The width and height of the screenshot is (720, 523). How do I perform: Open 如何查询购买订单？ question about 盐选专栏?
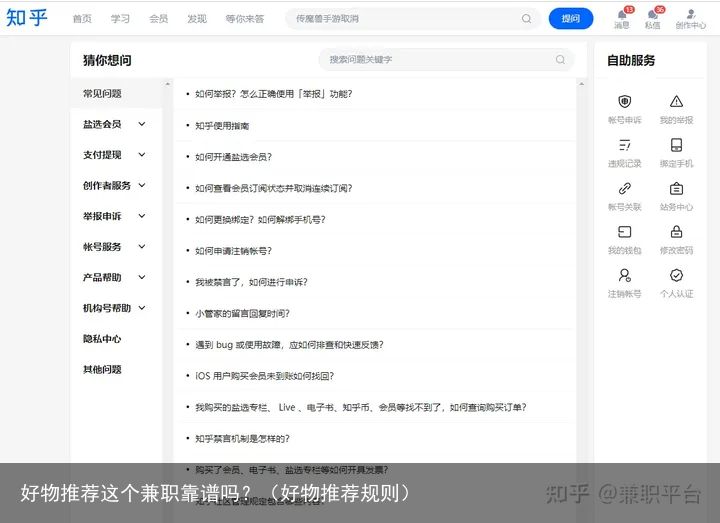(360, 407)
